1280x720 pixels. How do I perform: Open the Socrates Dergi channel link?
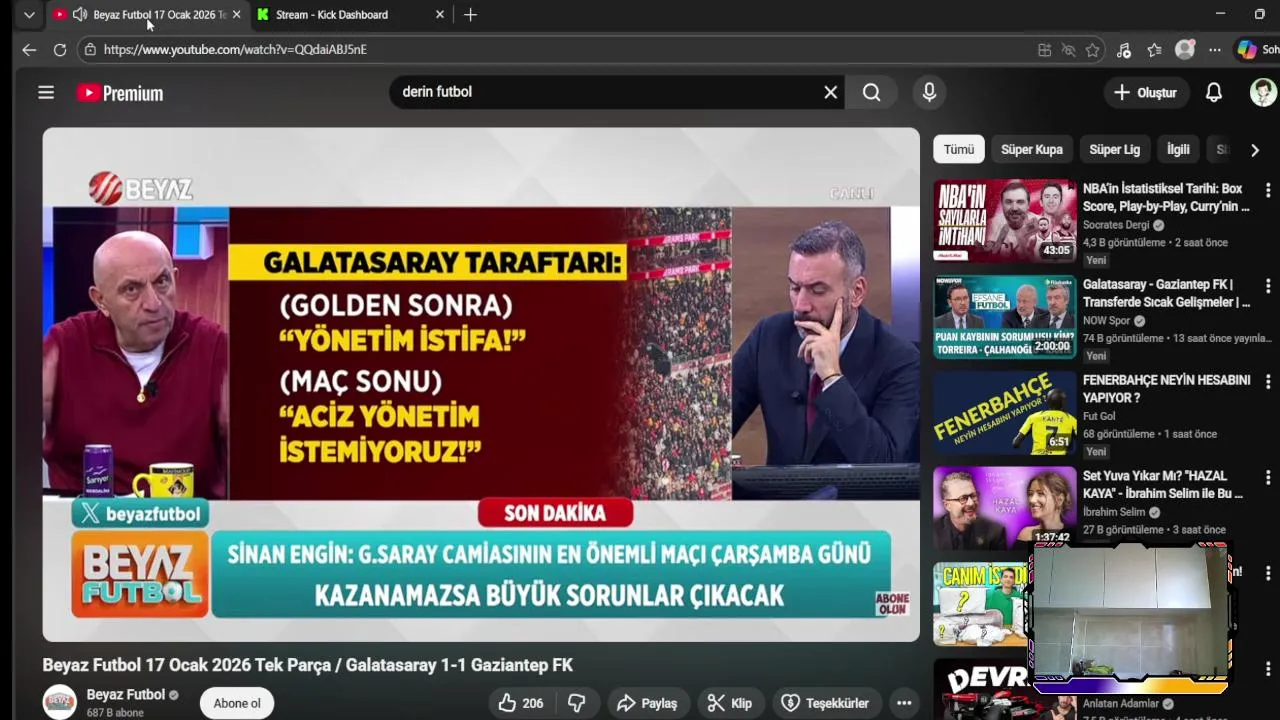click(1116, 225)
